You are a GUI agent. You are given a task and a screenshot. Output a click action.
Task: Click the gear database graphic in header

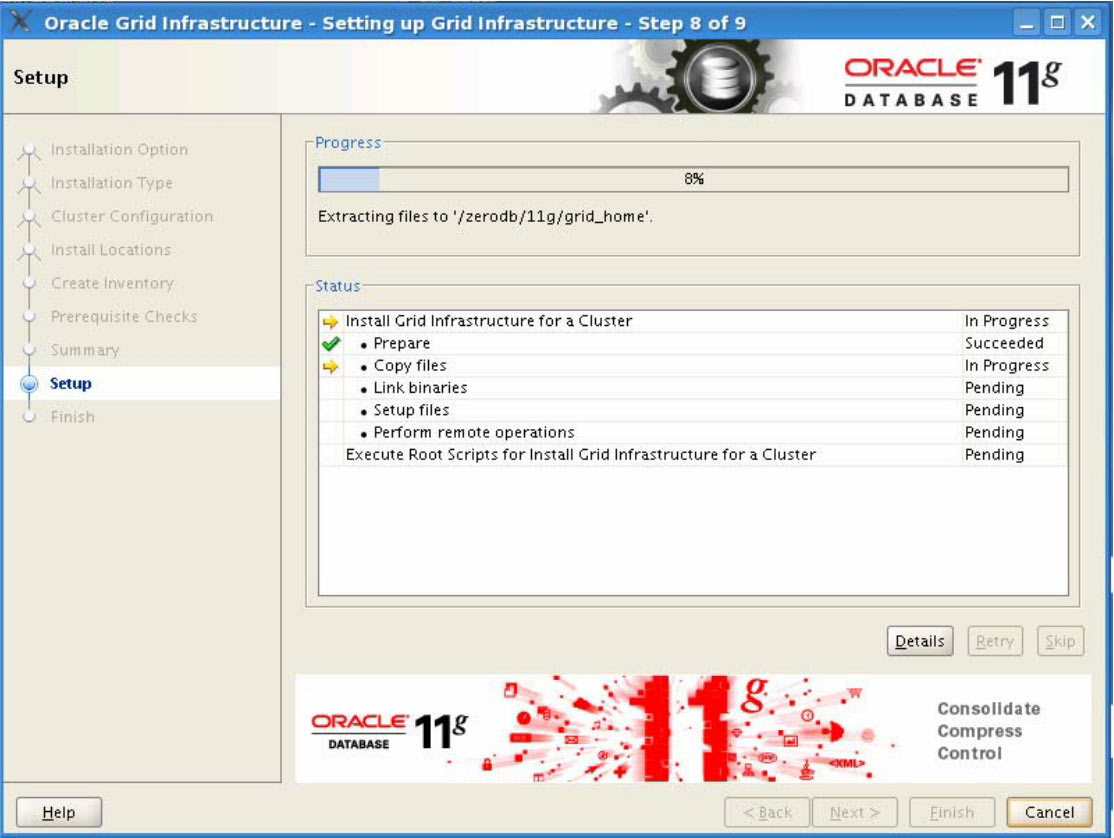click(x=718, y=80)
